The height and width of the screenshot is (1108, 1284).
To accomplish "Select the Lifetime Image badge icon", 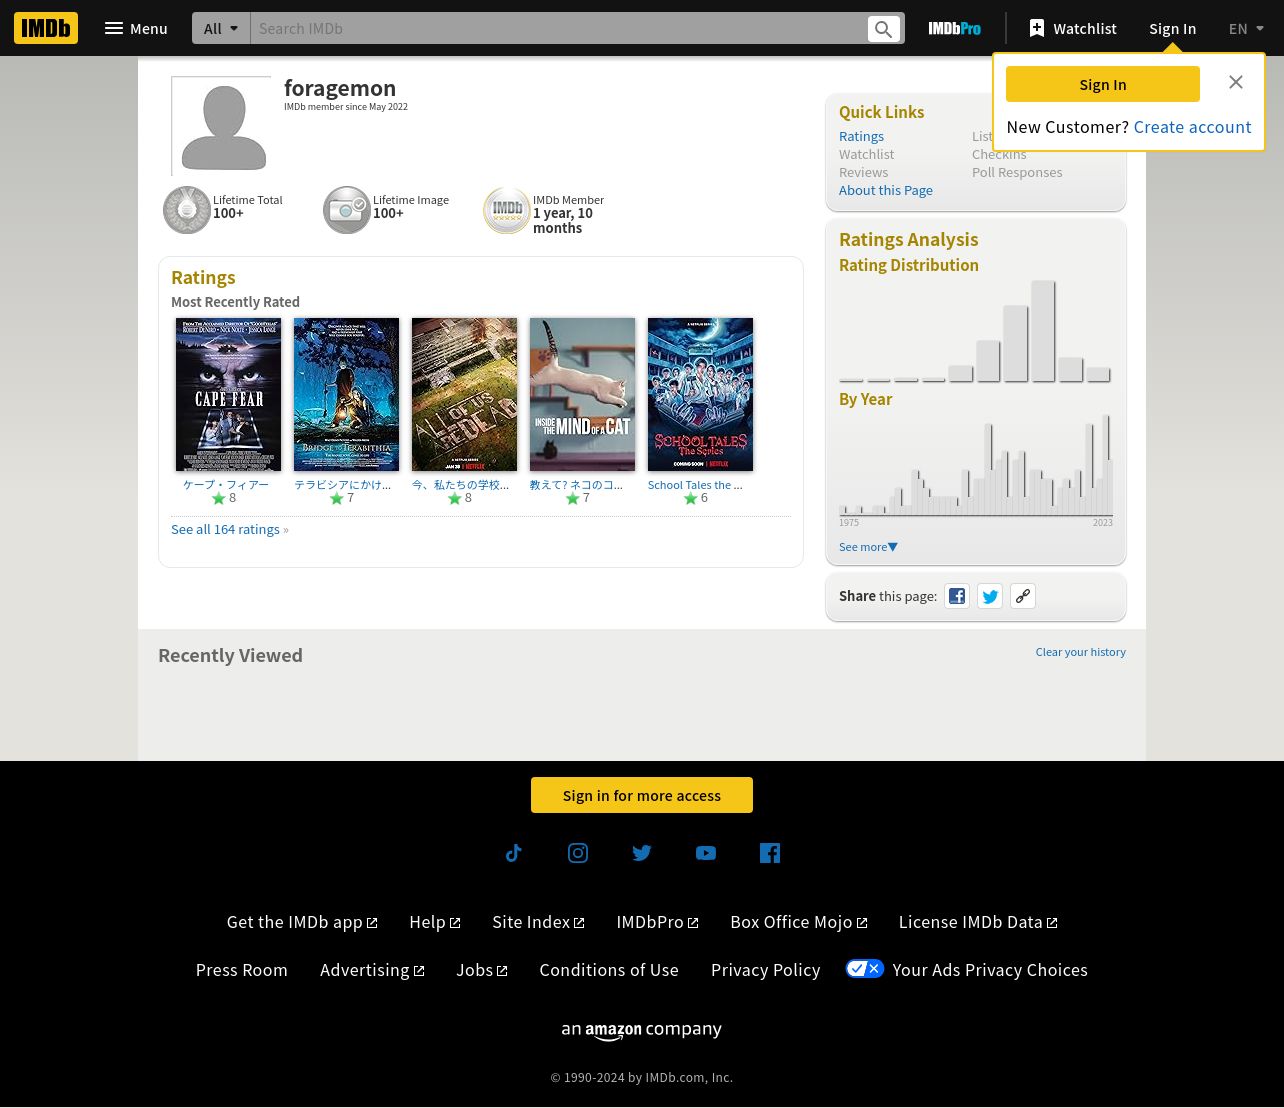I will (x=347, y=210).
